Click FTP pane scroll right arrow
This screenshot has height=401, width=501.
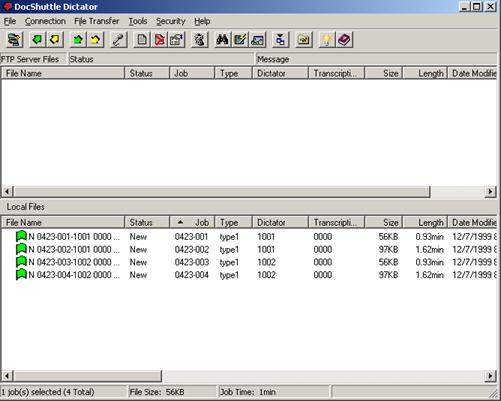pos(490,192)
